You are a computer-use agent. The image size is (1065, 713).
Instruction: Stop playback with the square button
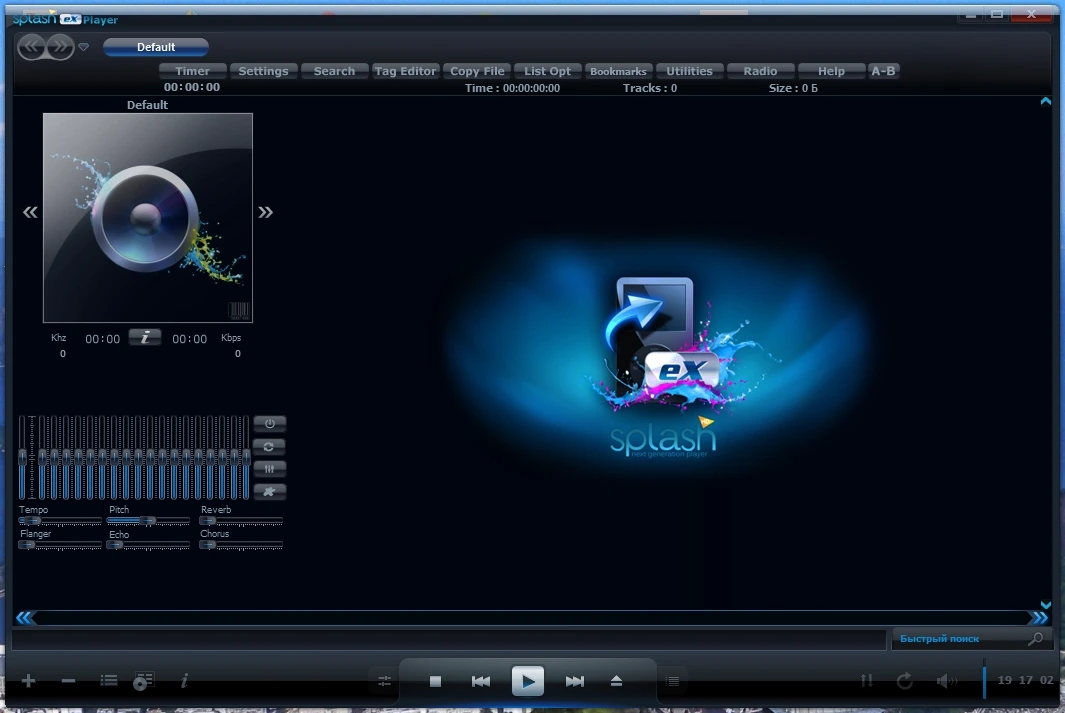pos(435,681)
